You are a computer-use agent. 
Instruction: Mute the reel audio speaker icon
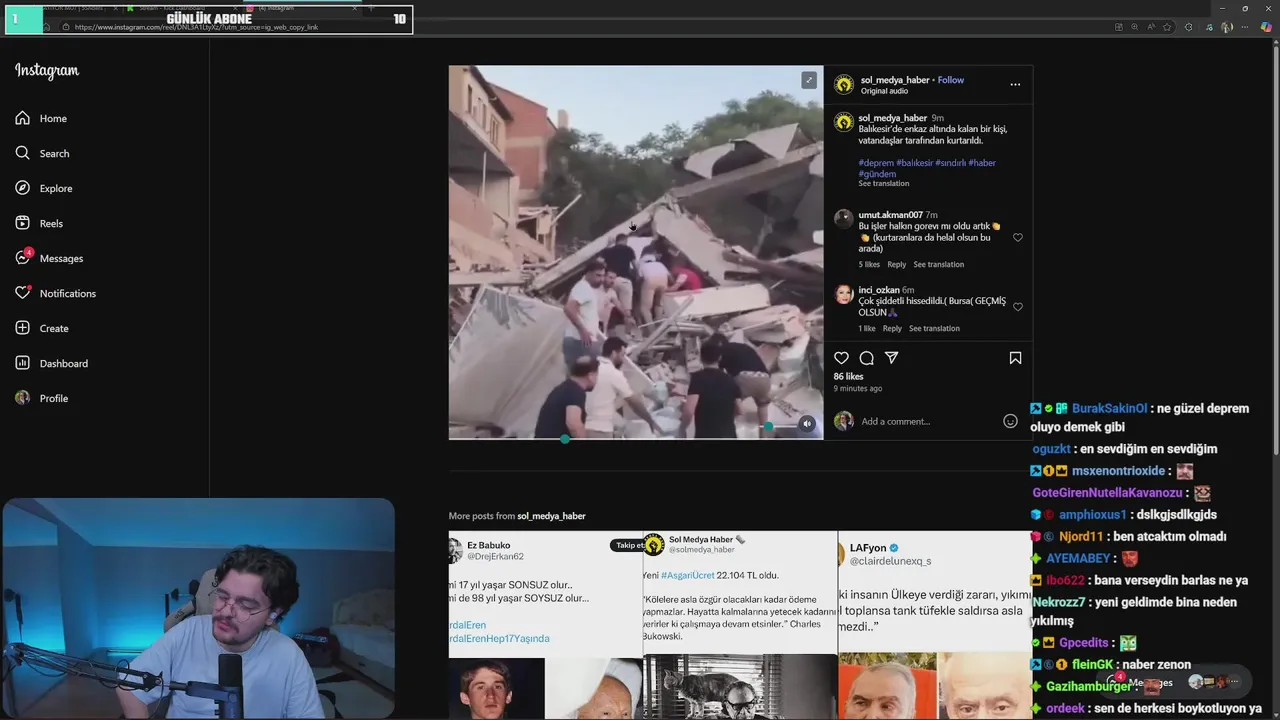click(x=807, y=423)
